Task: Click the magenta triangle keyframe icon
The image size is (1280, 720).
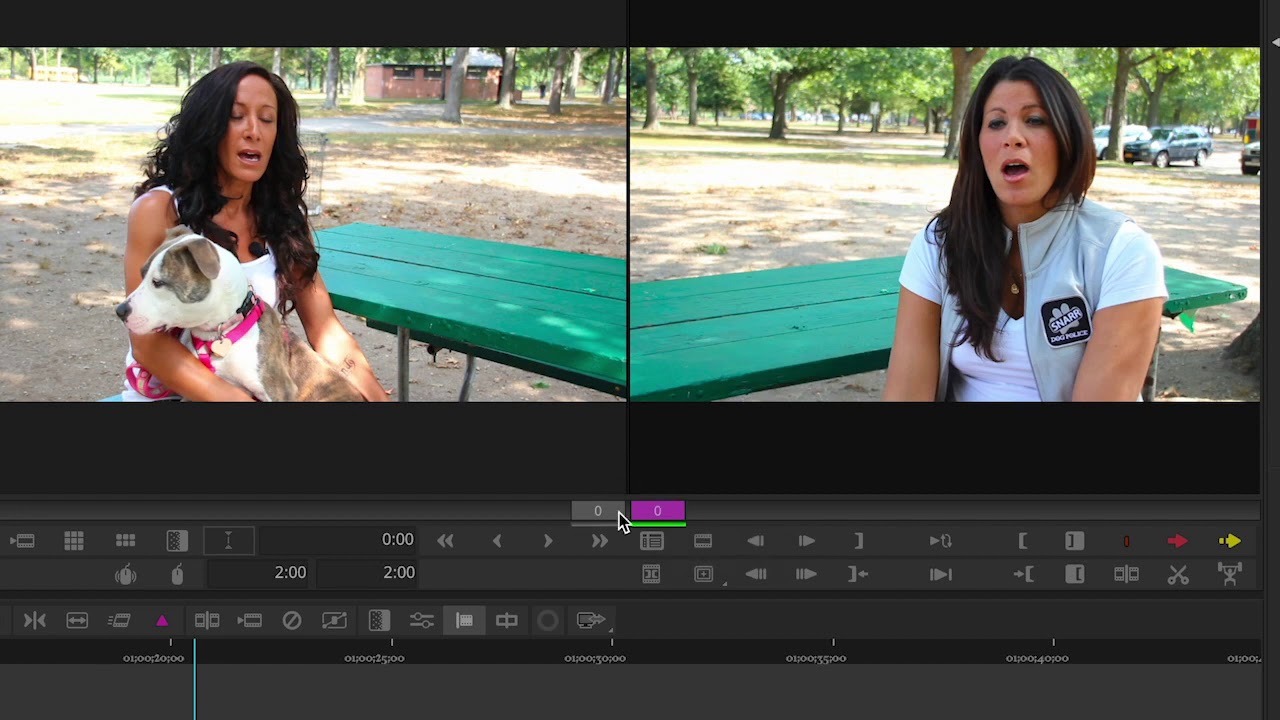Action: (x=162, y=621)
